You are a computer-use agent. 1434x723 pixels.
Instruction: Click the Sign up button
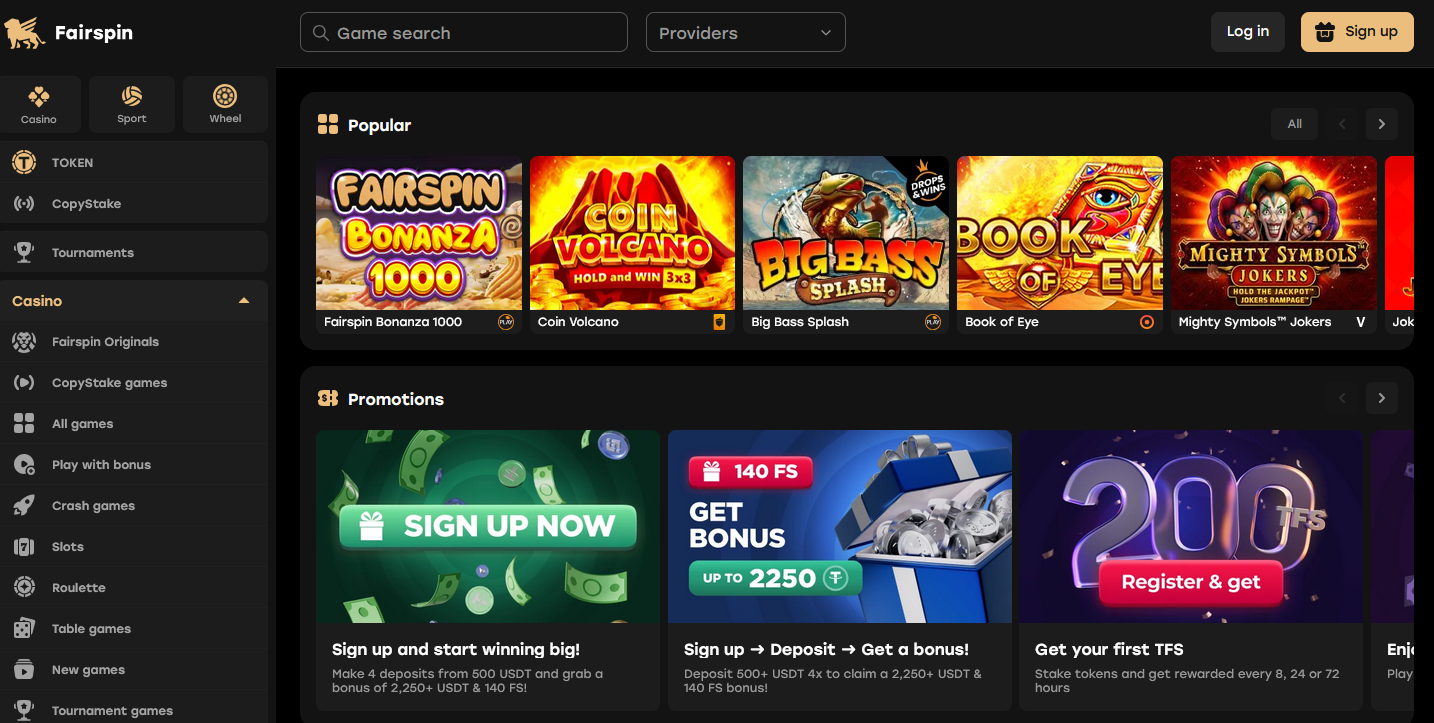coord(1357,32)
